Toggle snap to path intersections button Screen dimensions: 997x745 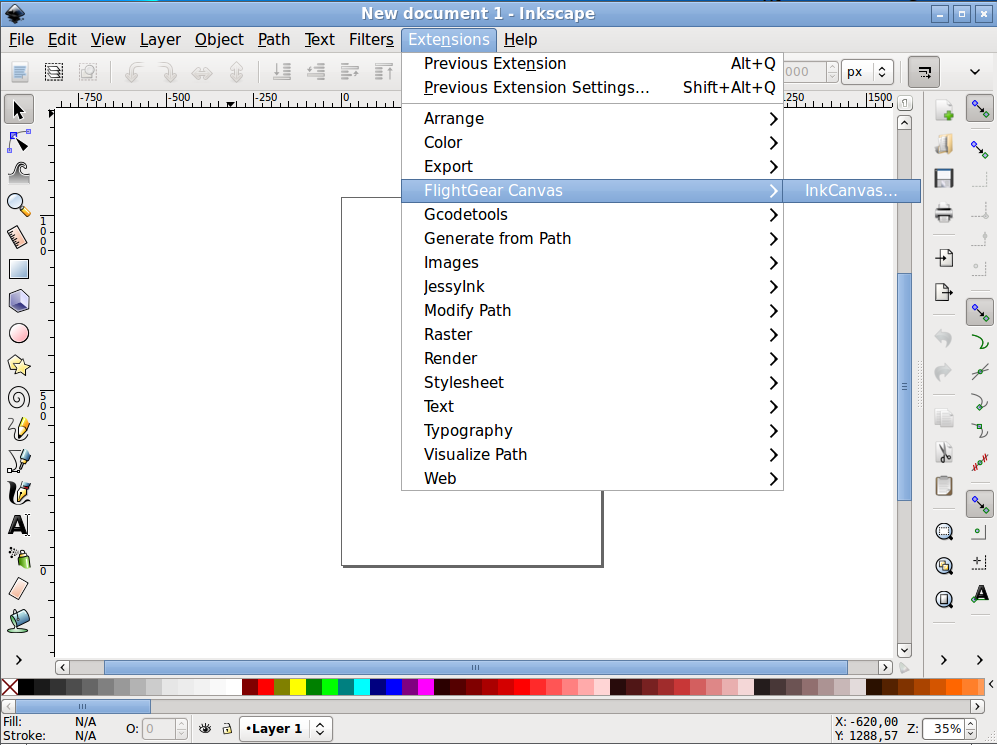(x=980, y=371)
